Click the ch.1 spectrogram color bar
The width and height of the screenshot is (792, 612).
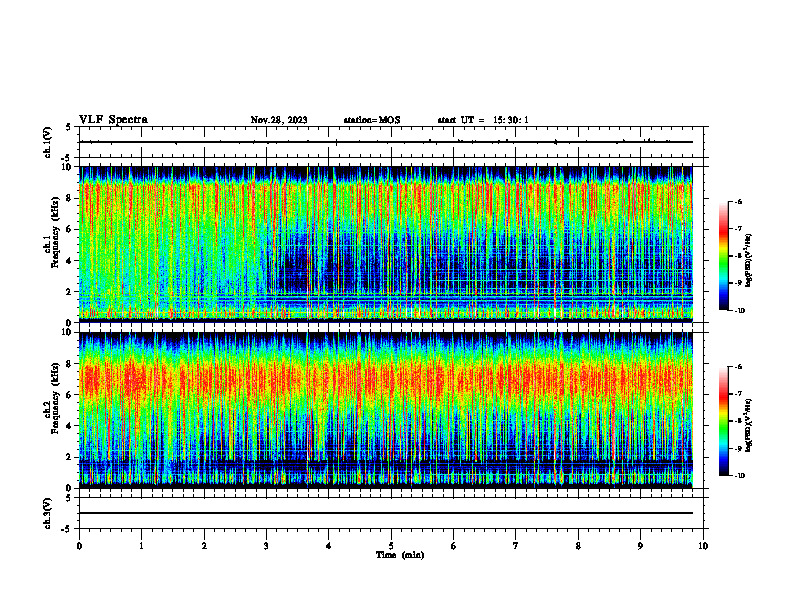point(723,256)
